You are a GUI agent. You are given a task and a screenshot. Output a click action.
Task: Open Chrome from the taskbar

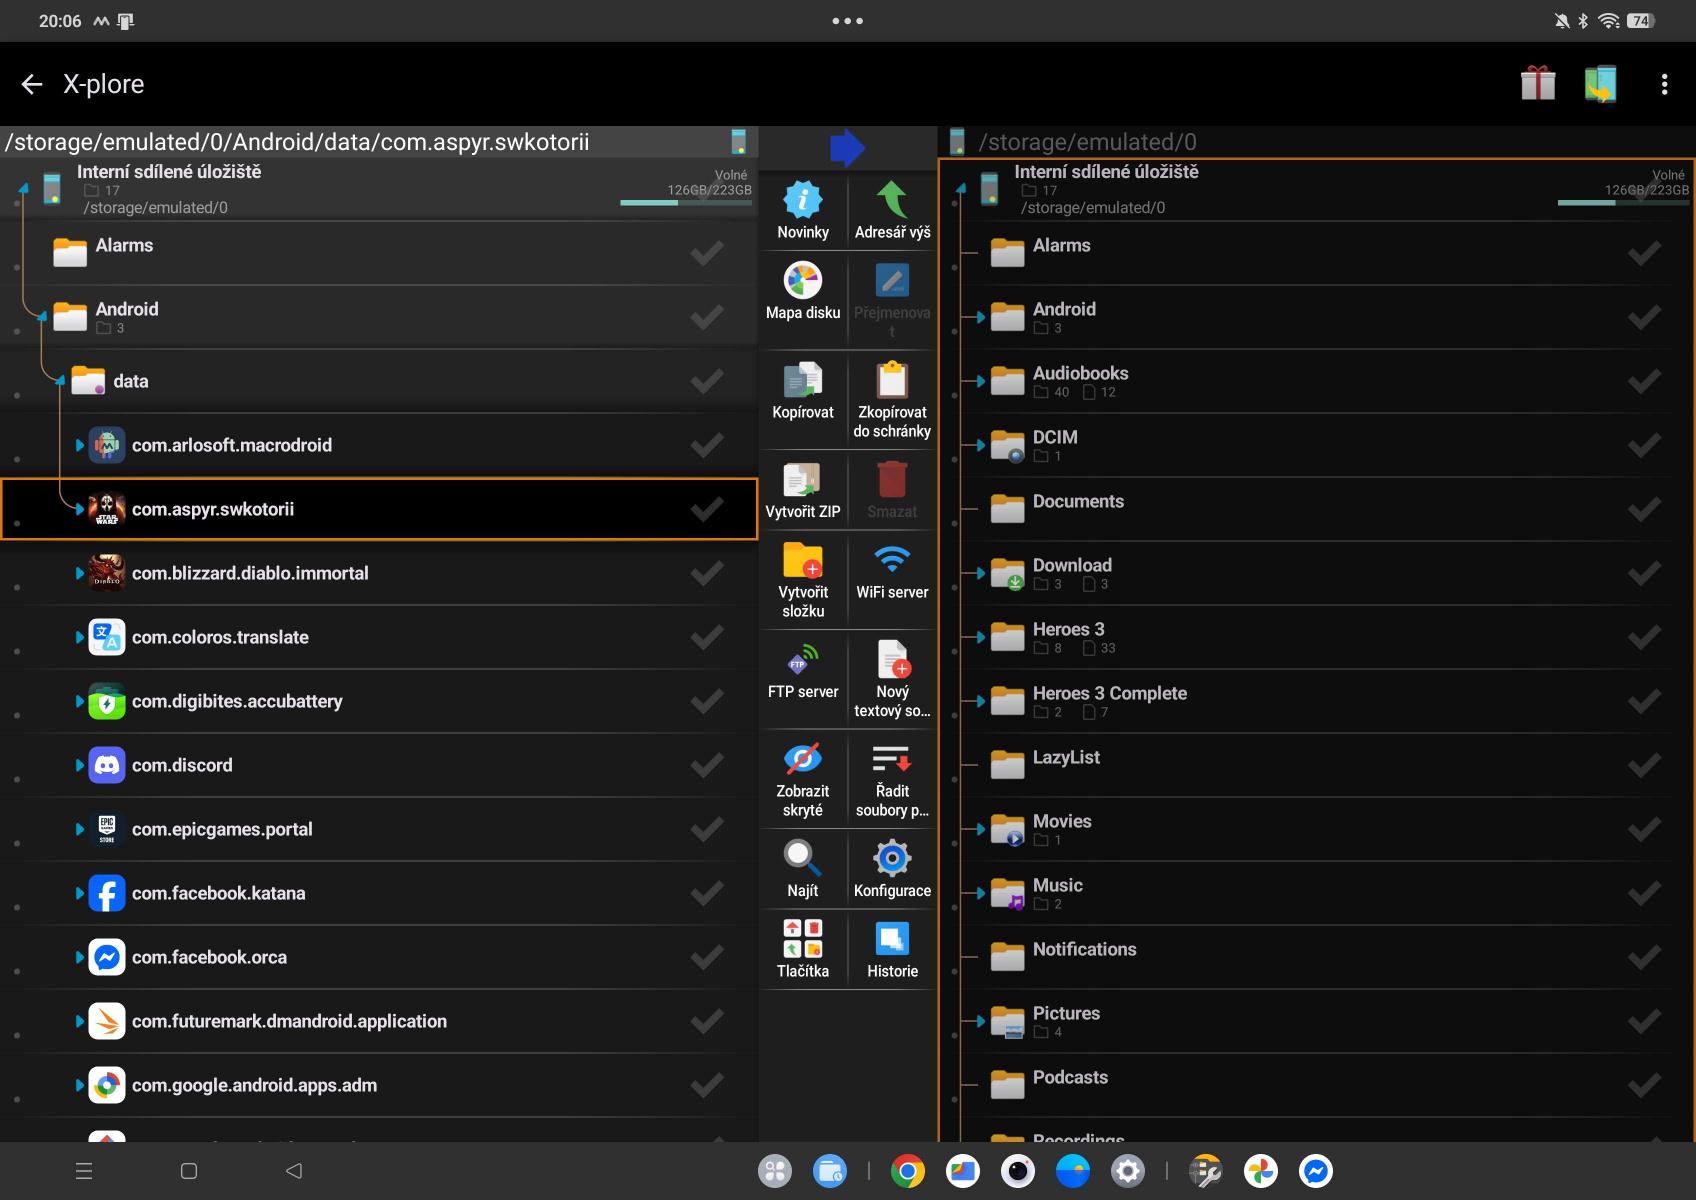point(907,1171)
